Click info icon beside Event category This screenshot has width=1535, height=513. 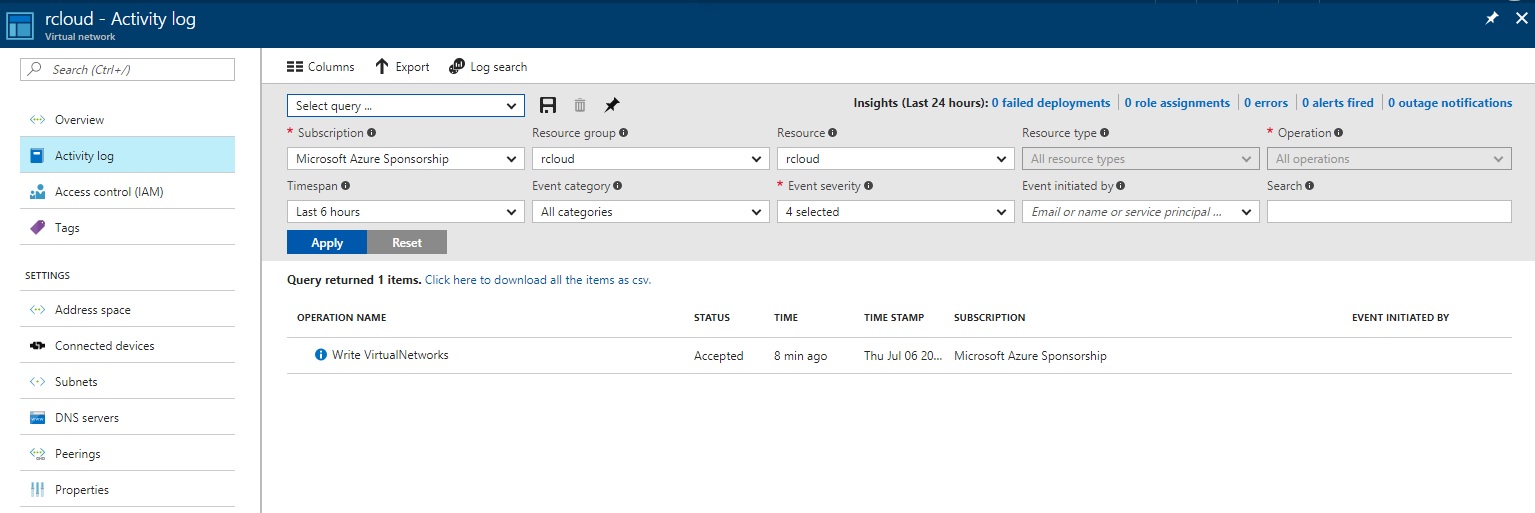click(618, 185)
